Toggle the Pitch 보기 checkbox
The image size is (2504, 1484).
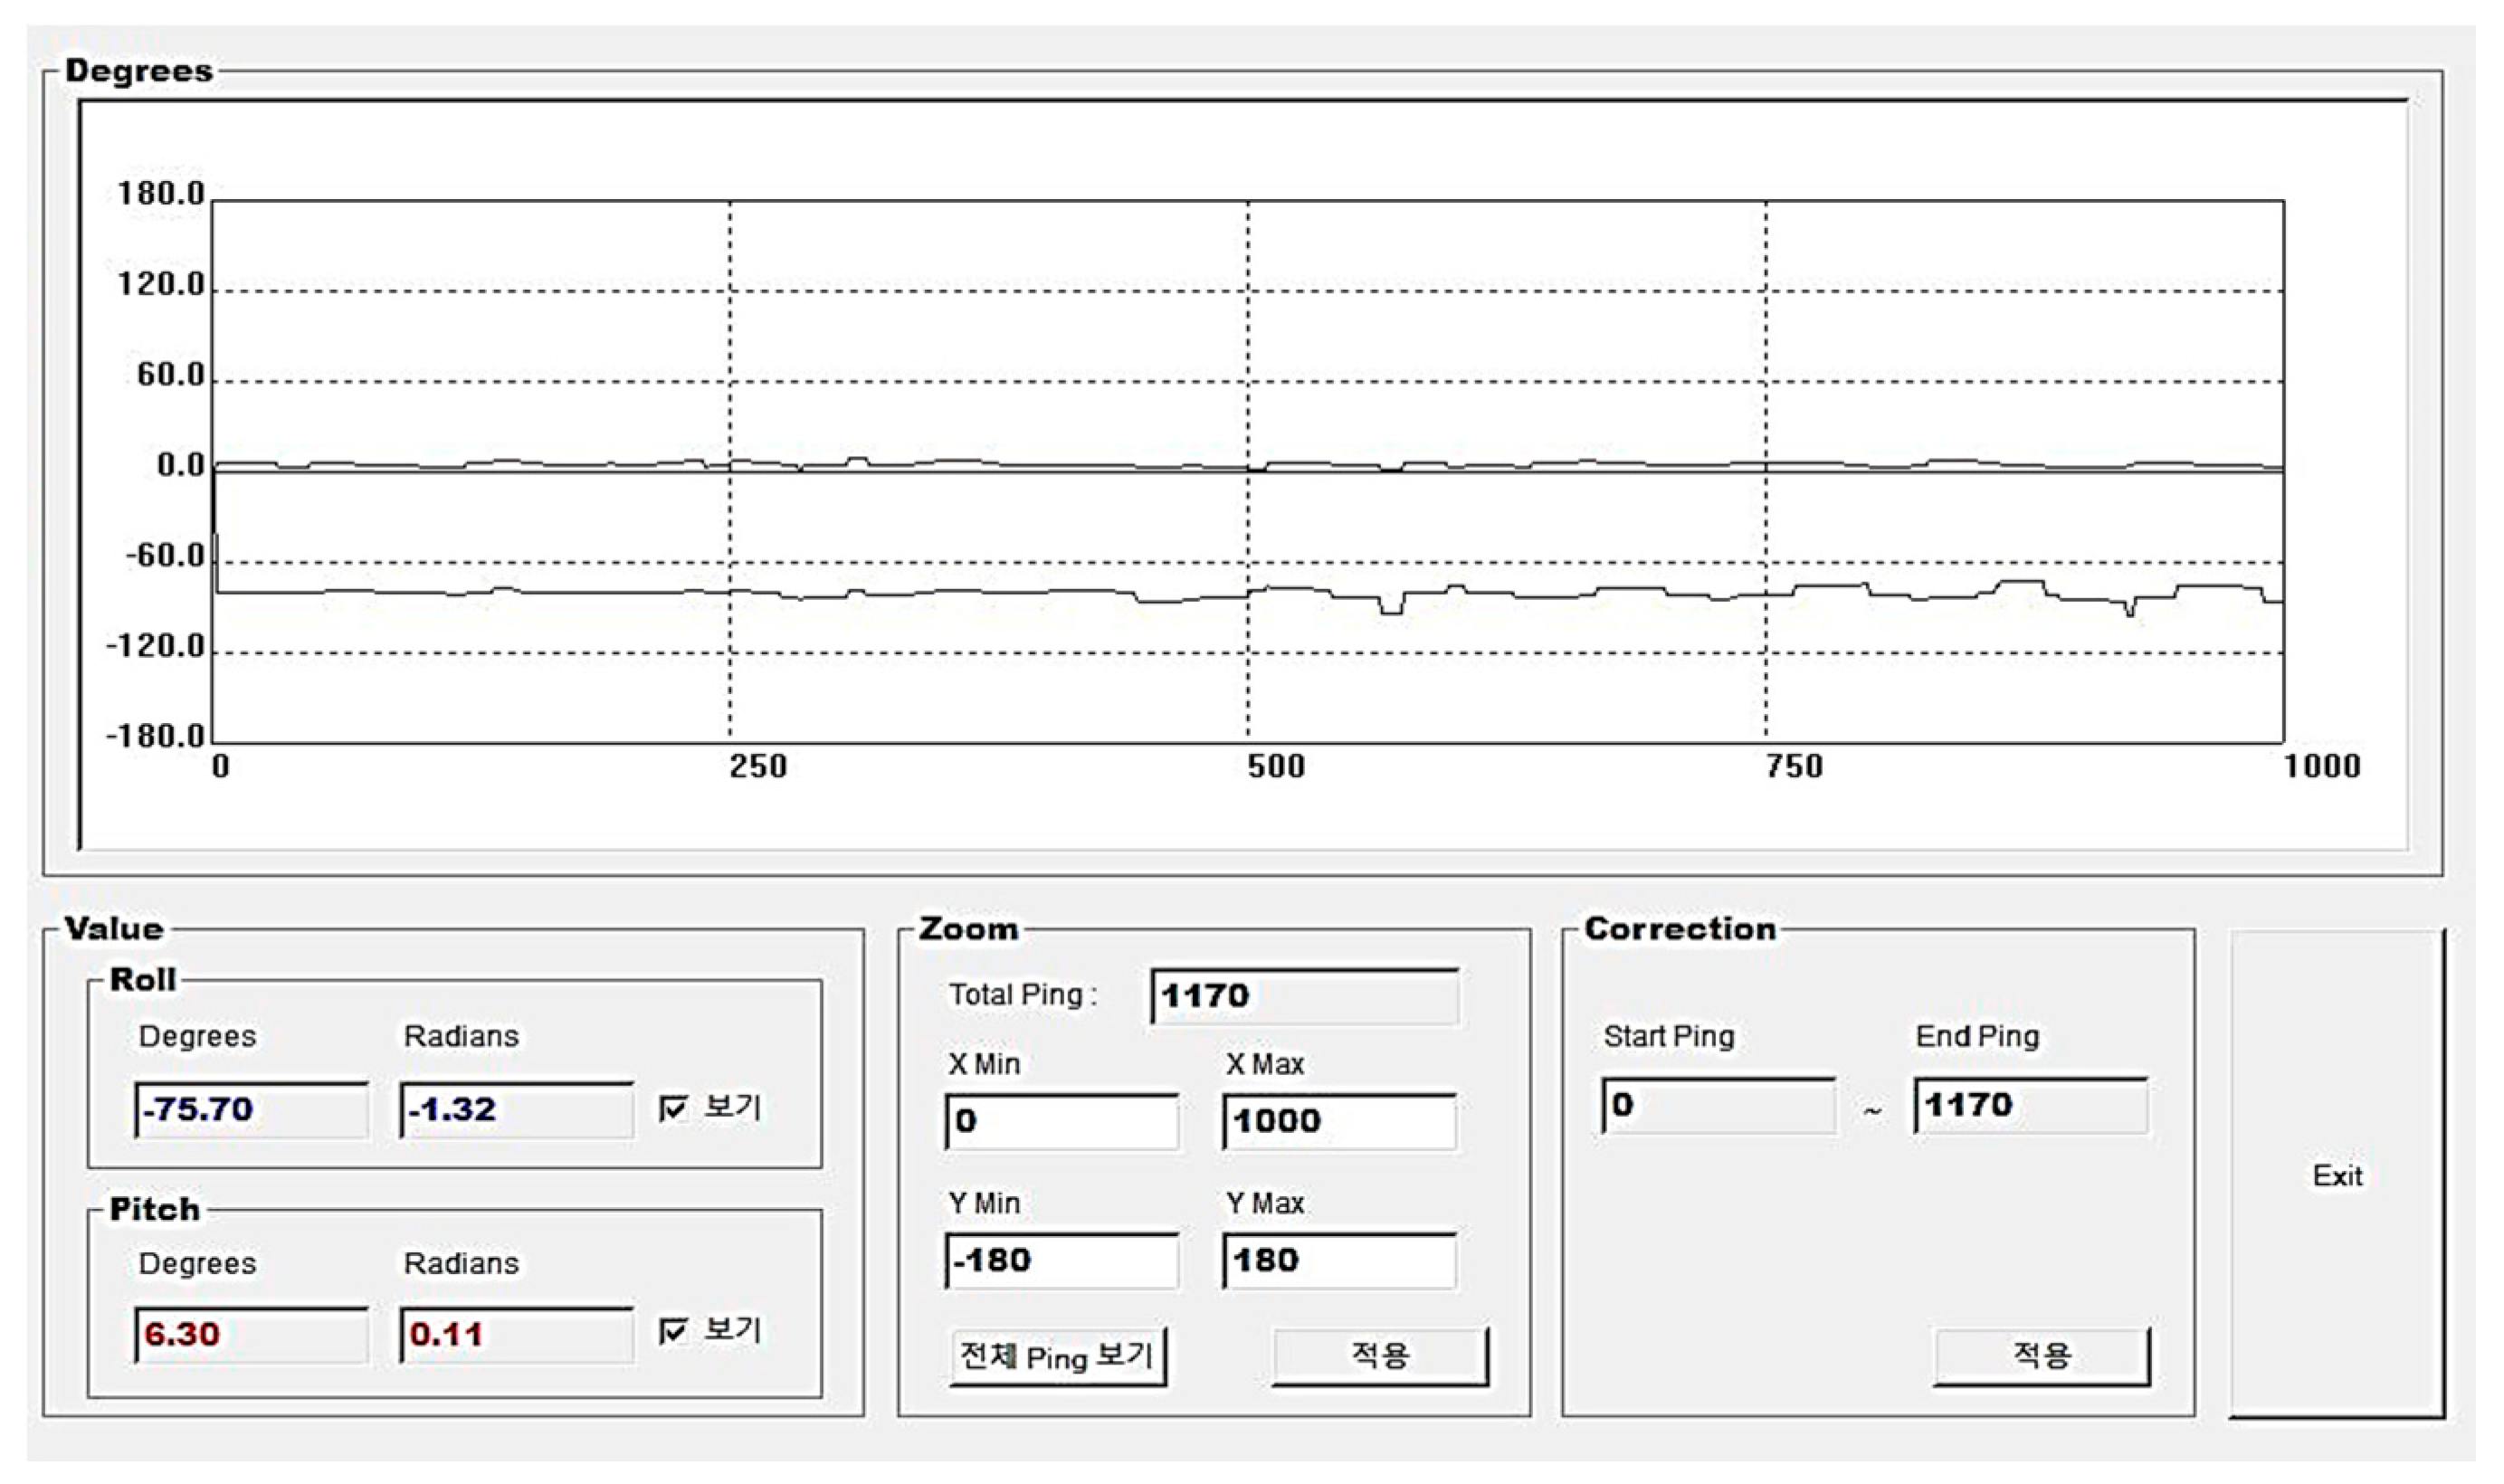tap(673, 1331)
